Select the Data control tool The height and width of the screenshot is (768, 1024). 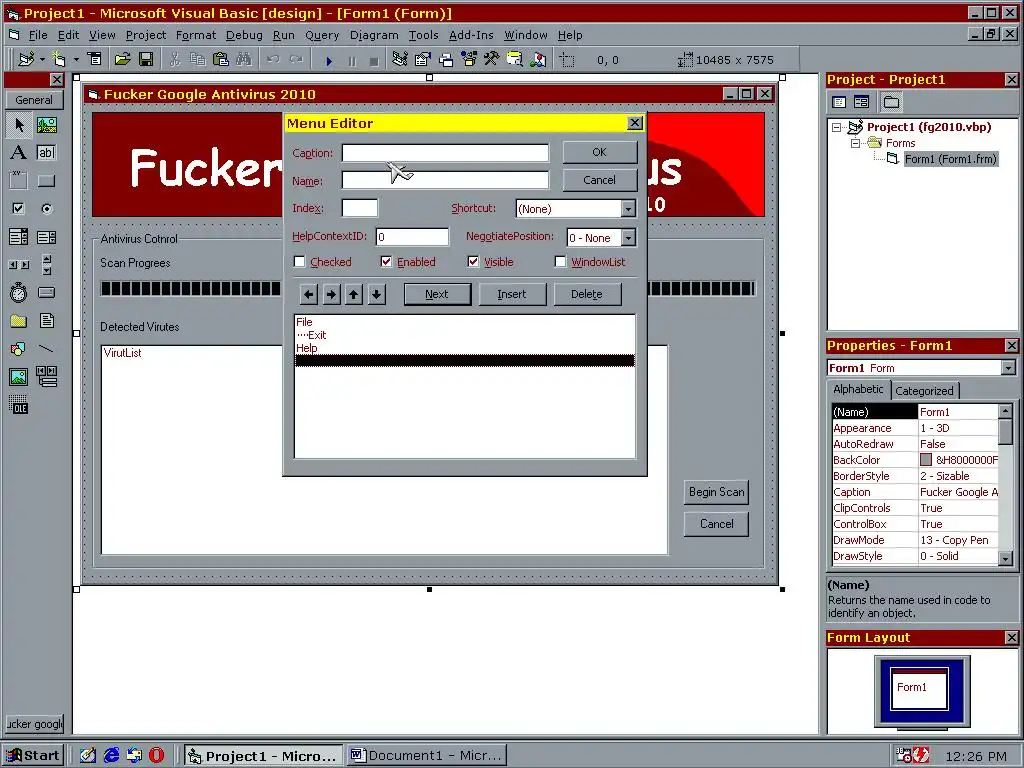(x=46, y=377)
